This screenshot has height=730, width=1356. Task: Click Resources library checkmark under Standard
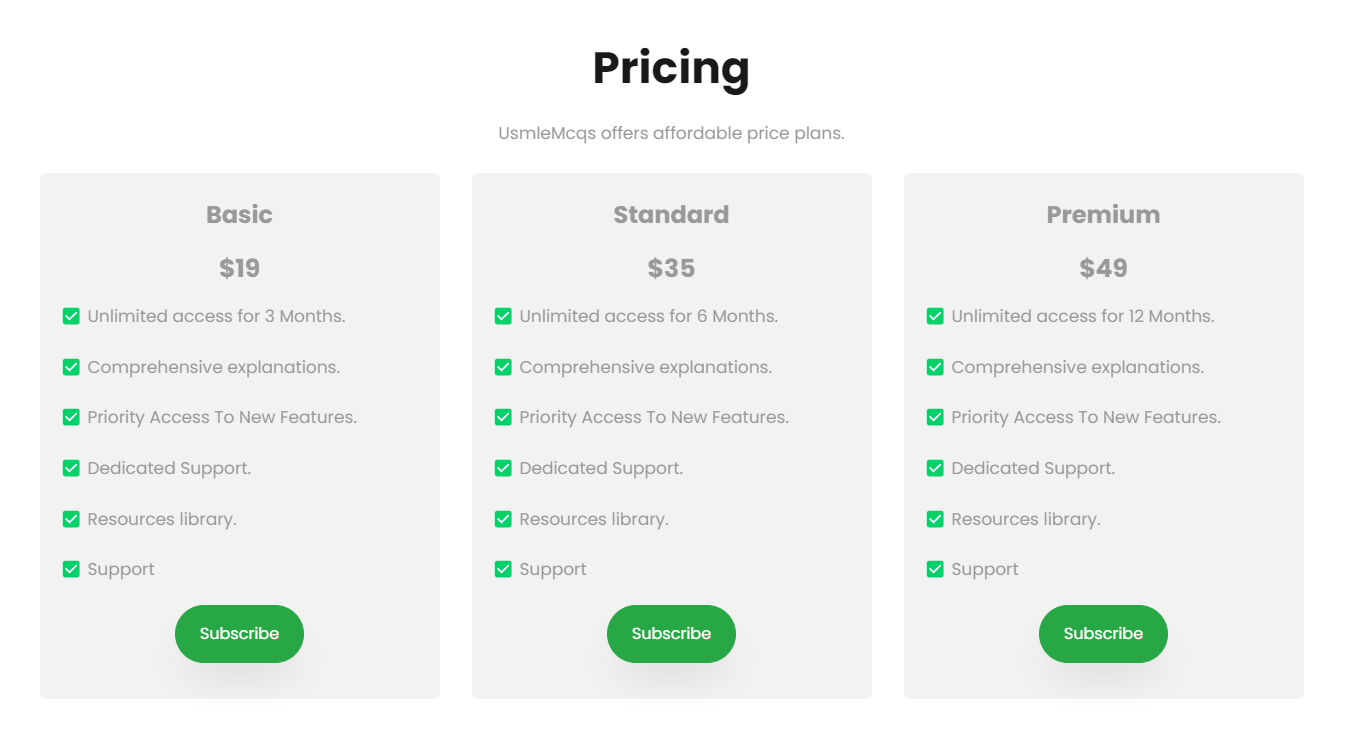[503, 518]
